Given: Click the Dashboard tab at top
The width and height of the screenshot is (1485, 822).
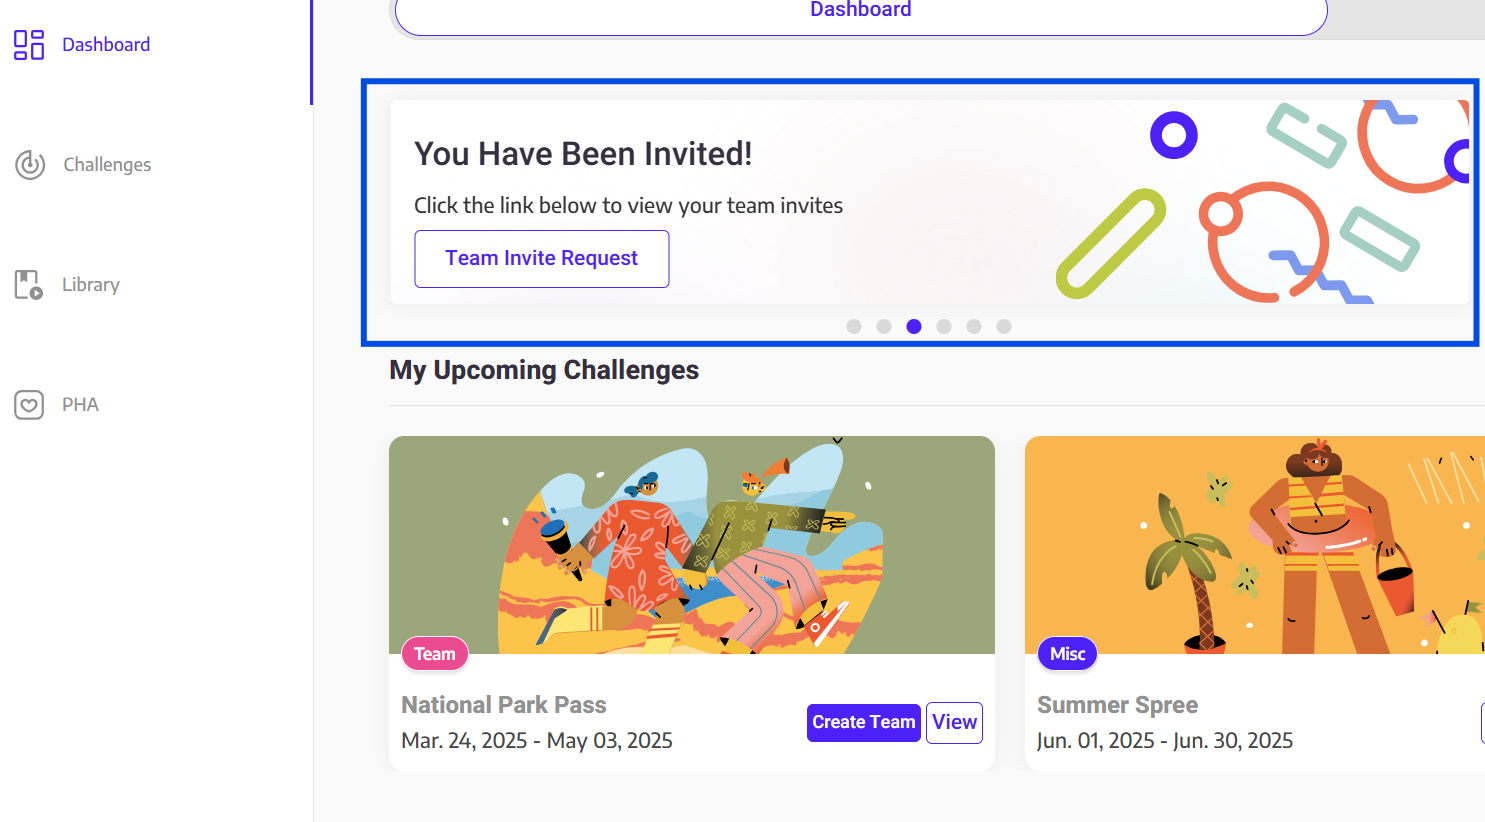Looking at the screenshot, I should click(x=860, y=12).
